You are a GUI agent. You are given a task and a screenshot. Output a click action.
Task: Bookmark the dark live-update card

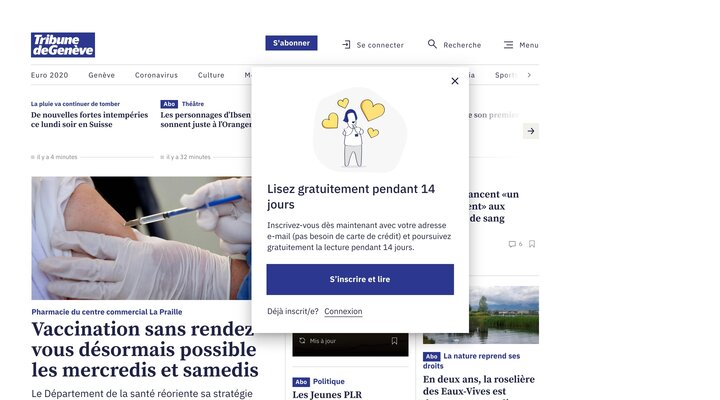point(394,341)
